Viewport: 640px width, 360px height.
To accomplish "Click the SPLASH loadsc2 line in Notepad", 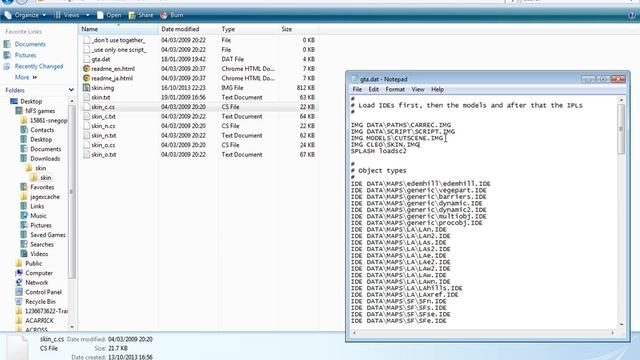I will [379, 151].
